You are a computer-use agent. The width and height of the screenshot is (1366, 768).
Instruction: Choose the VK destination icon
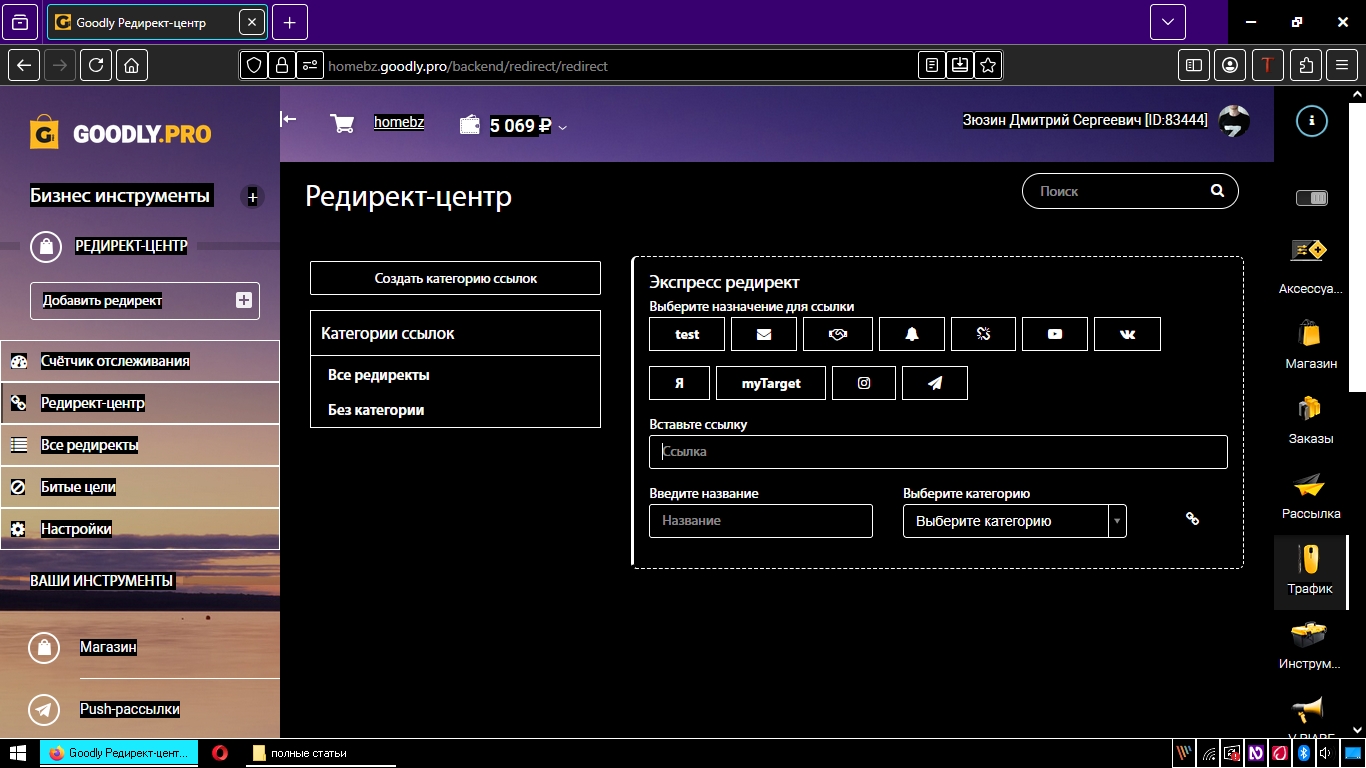pos(1128,334)
